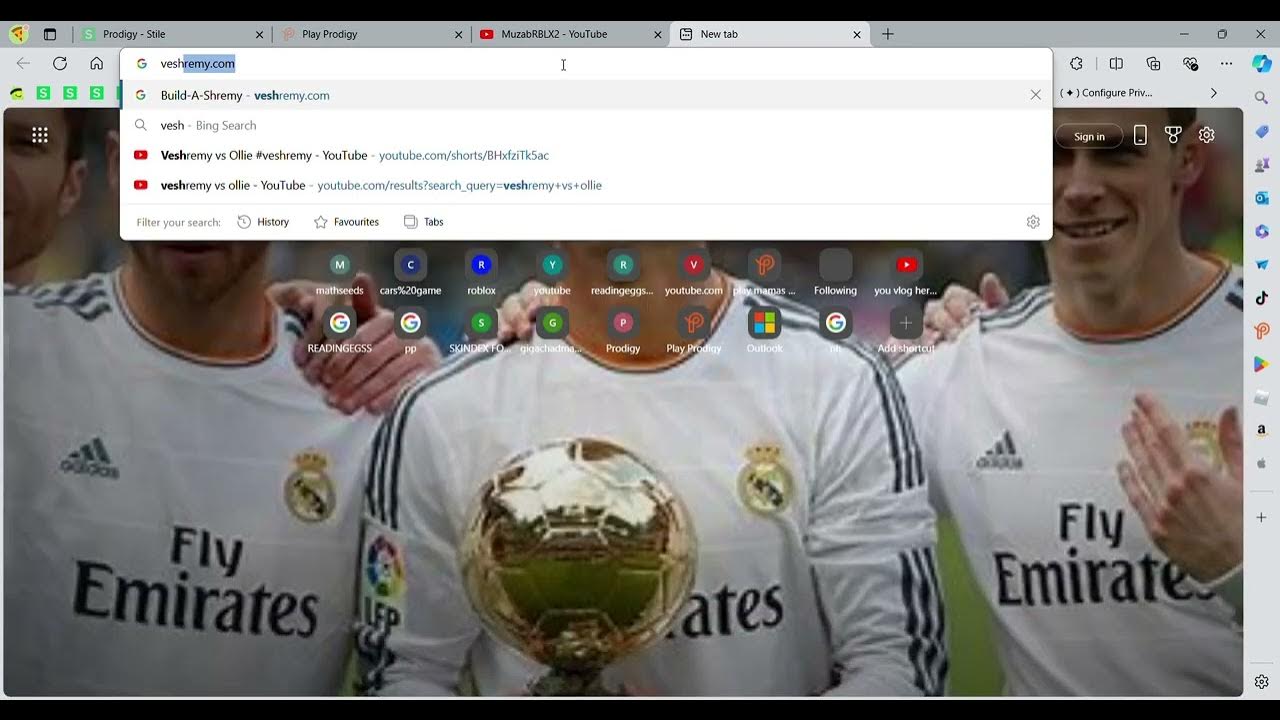Viewport: 1280px width, 720px height.
Task: Filter search suggestions by History
Action: tap(263, 222)
